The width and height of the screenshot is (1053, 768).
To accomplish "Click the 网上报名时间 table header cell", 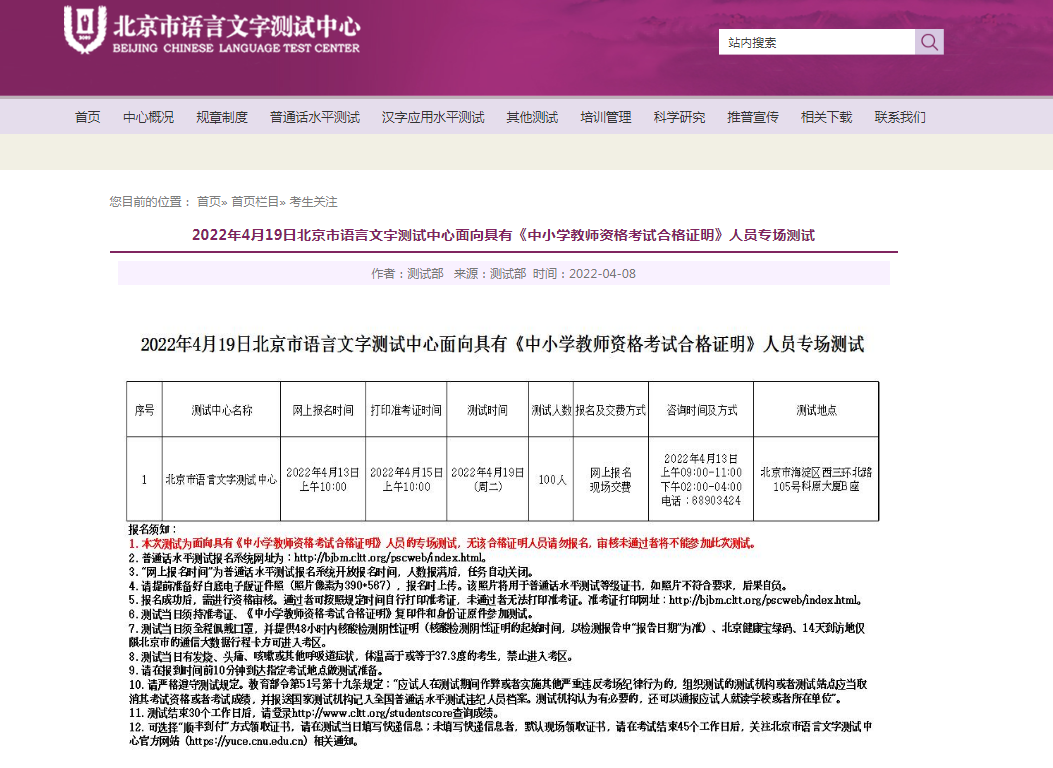I will pos(322,410).
